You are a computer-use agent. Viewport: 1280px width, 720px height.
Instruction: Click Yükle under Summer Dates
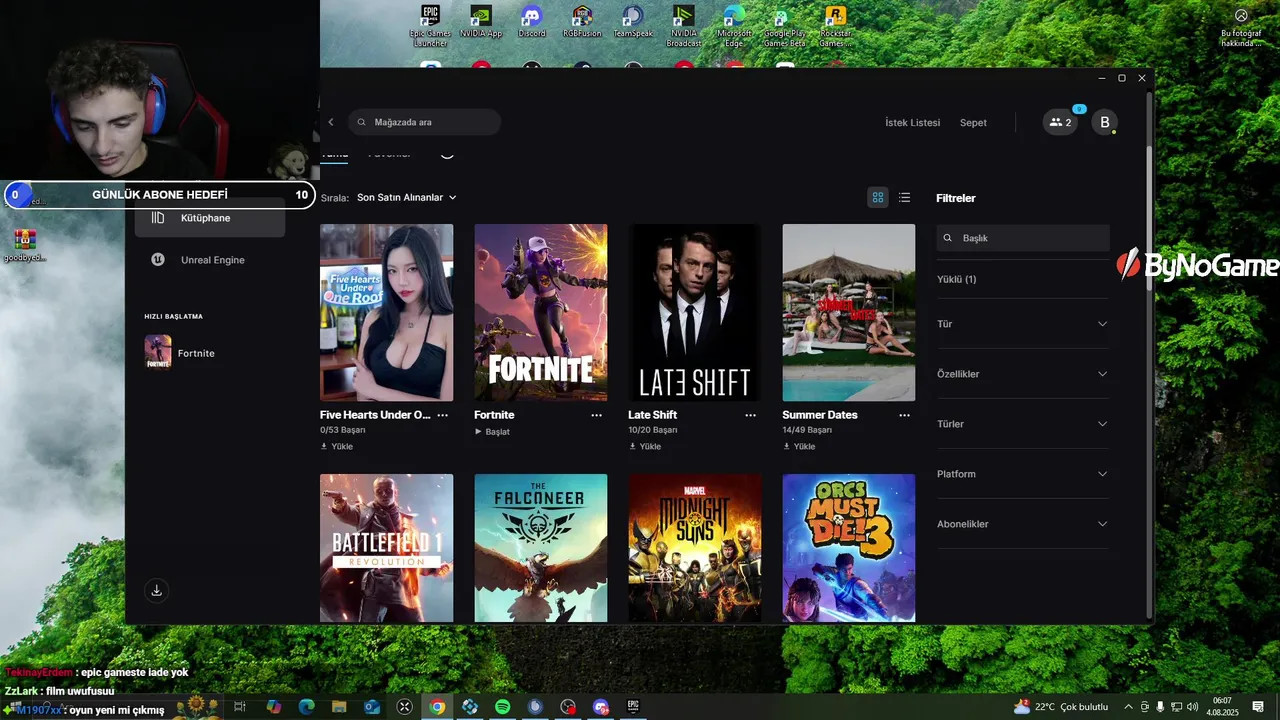(799, 447)
